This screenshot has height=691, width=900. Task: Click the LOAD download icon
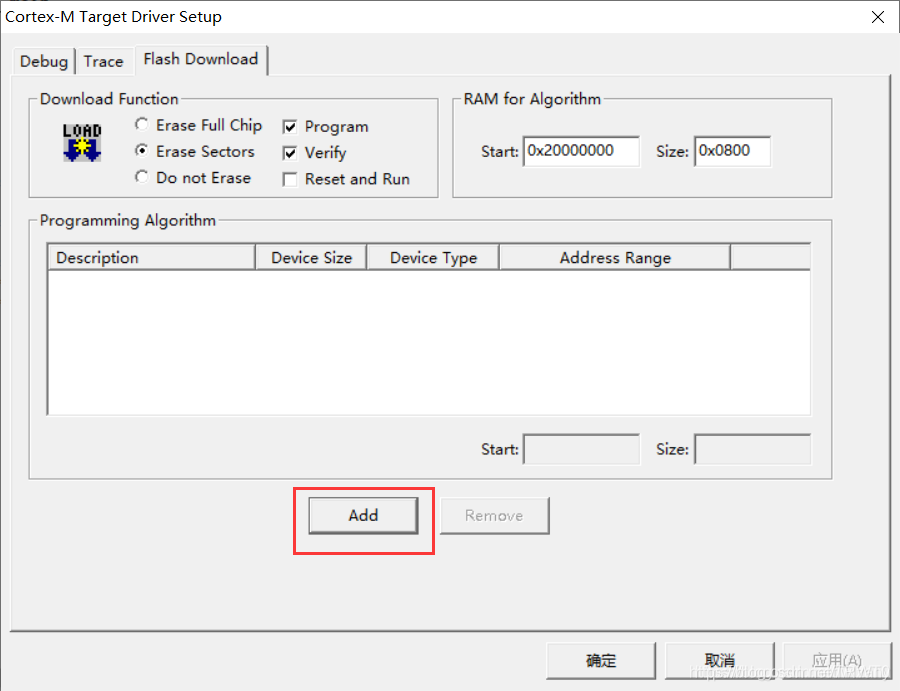click(82, 142)
